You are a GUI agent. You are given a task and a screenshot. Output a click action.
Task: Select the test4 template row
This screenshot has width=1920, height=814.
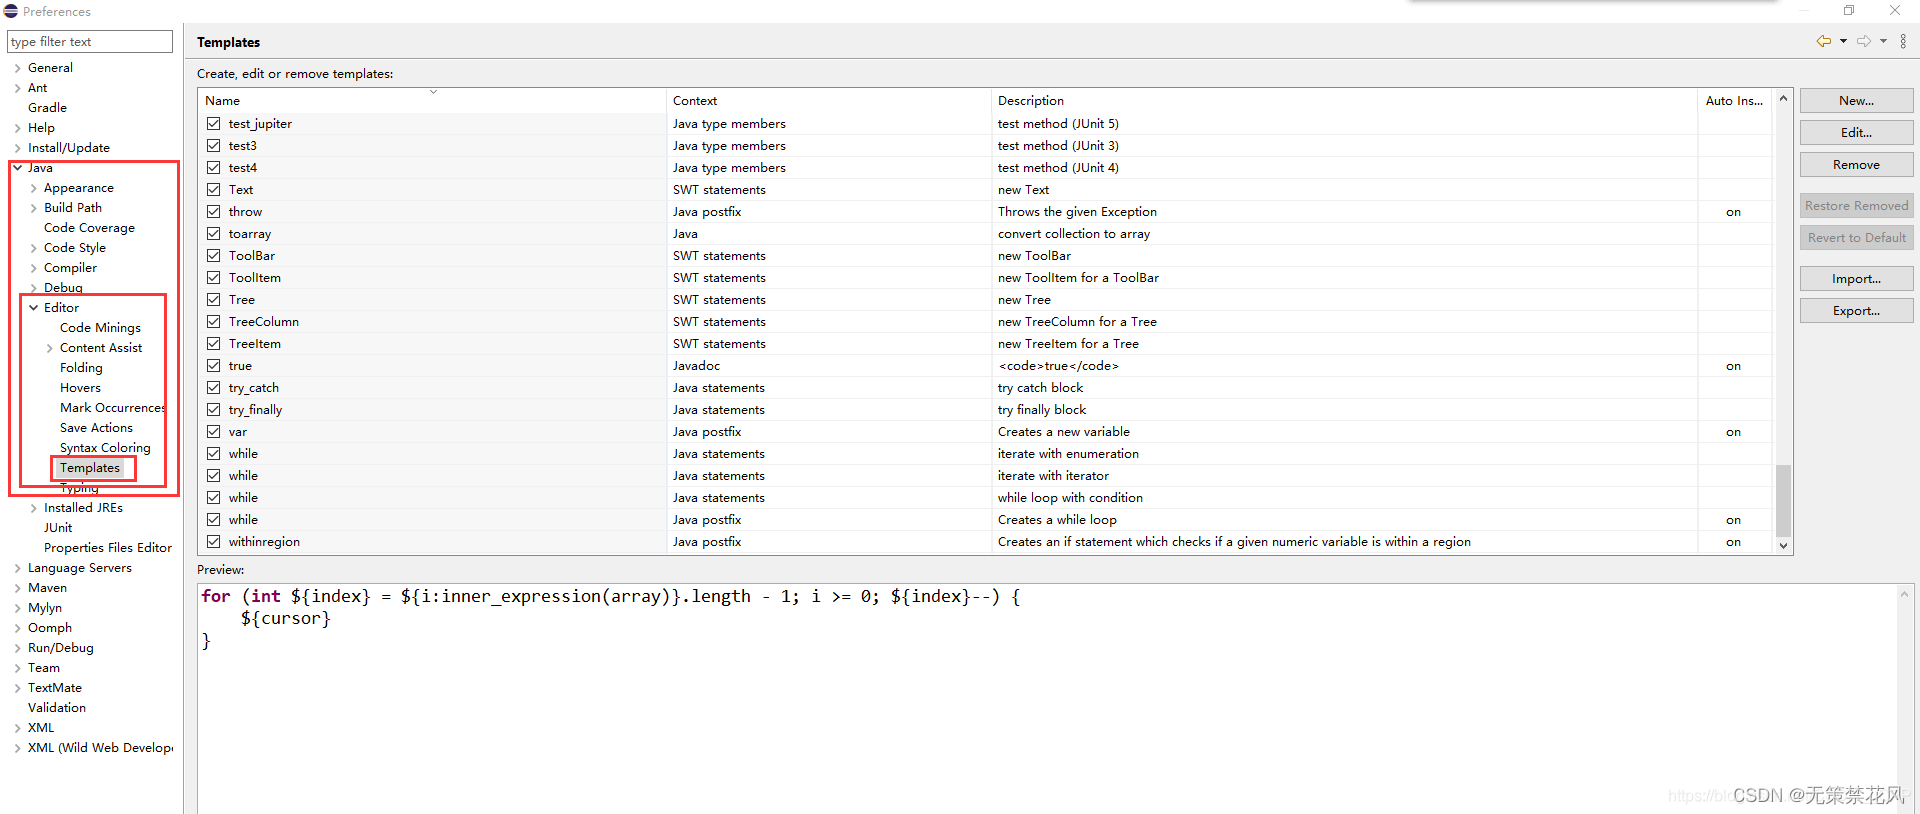point(986,168)
